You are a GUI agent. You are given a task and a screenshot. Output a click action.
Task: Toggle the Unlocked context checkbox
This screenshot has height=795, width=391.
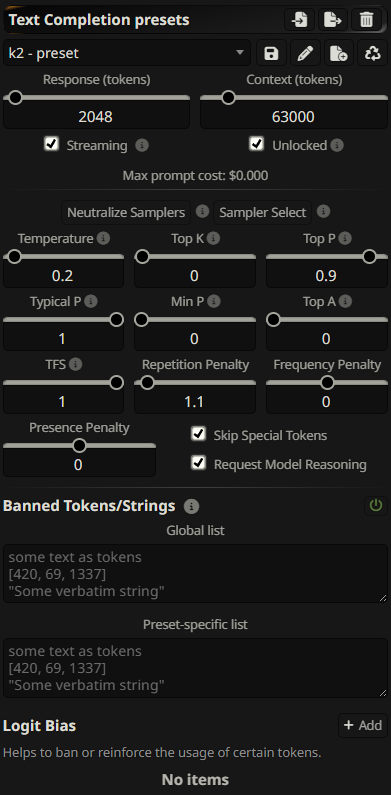tap(257, 144)
